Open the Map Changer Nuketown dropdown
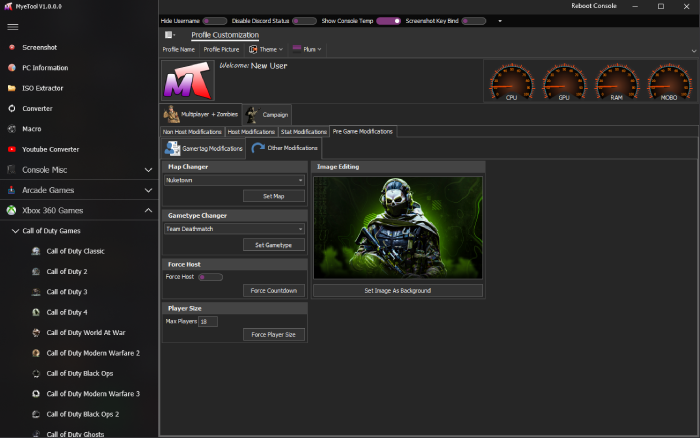 (234, 180)
